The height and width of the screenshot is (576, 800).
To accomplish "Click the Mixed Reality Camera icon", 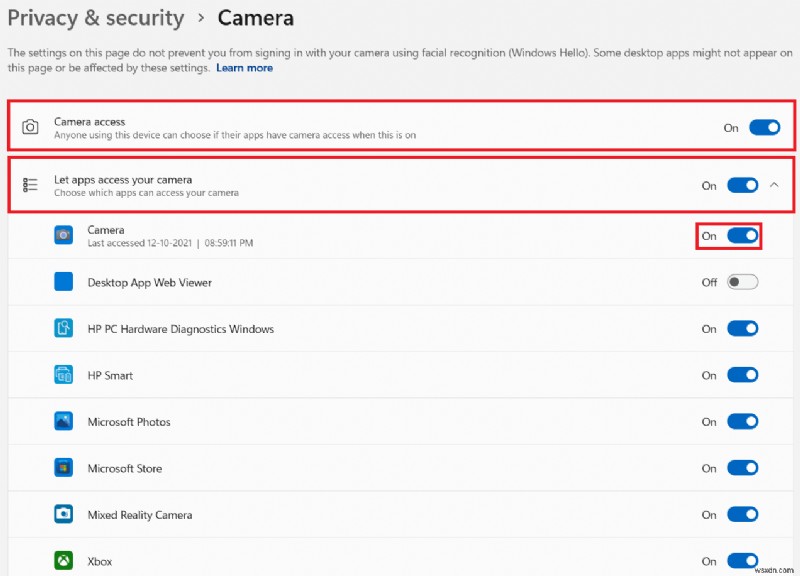I will 62,514.
